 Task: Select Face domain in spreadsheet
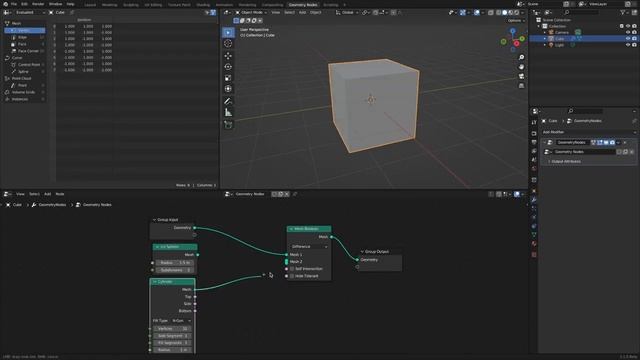25,44
